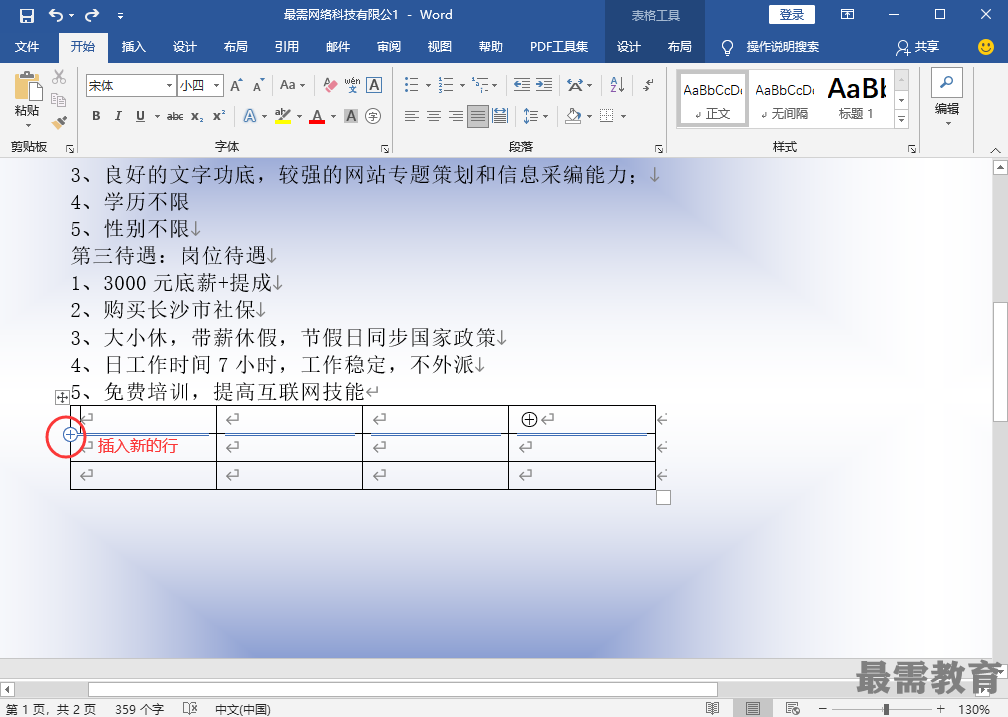1008x717 pixels.
Task: Apply the 标题 1 heading style
Action: (x=857, y=98)
